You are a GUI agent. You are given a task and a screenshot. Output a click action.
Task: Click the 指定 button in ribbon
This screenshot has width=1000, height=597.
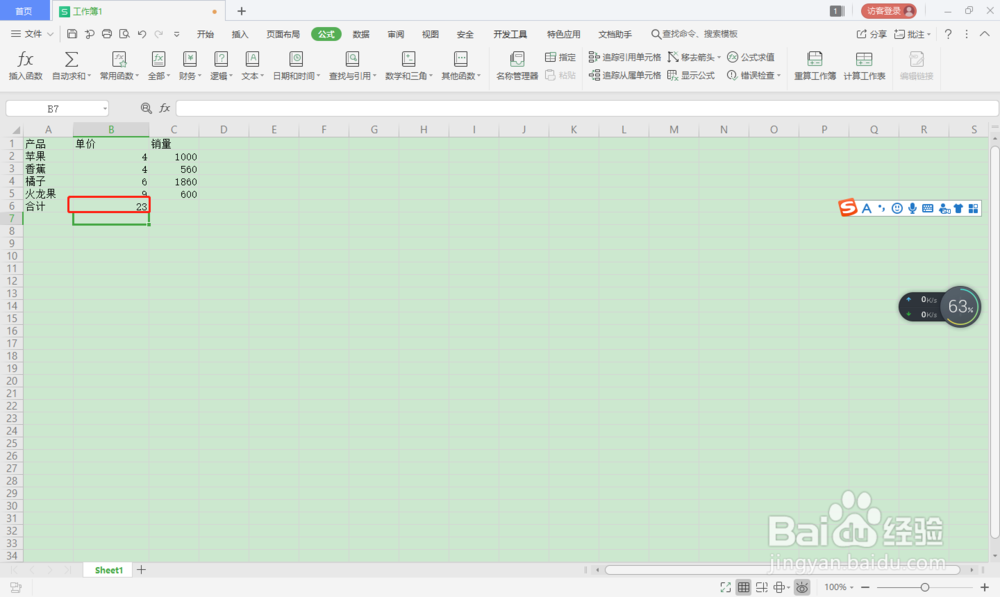(560, 57)
